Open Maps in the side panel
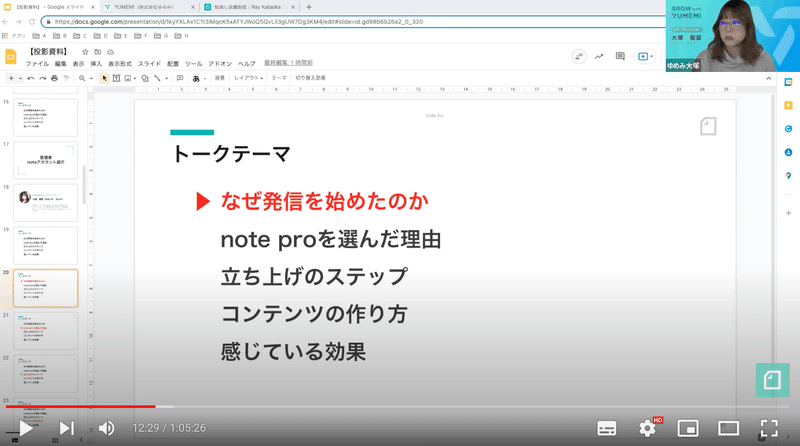 [x=788, y=176]
